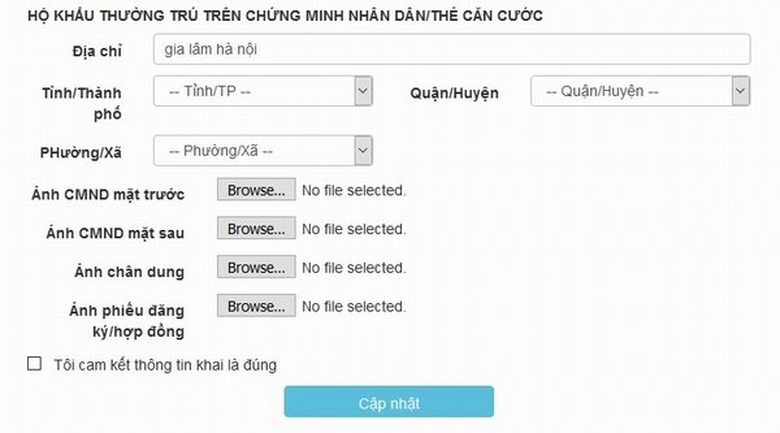Browse for Ảnh CMND mặt trước file

coord(256,189)
